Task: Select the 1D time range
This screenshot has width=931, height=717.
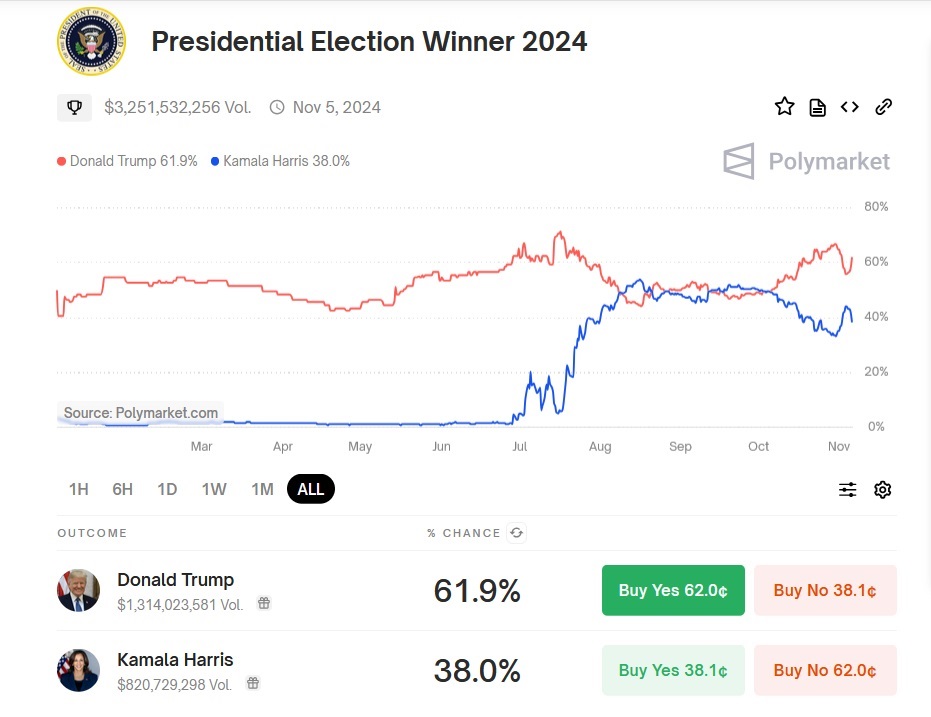Action: tap(167, 489)
